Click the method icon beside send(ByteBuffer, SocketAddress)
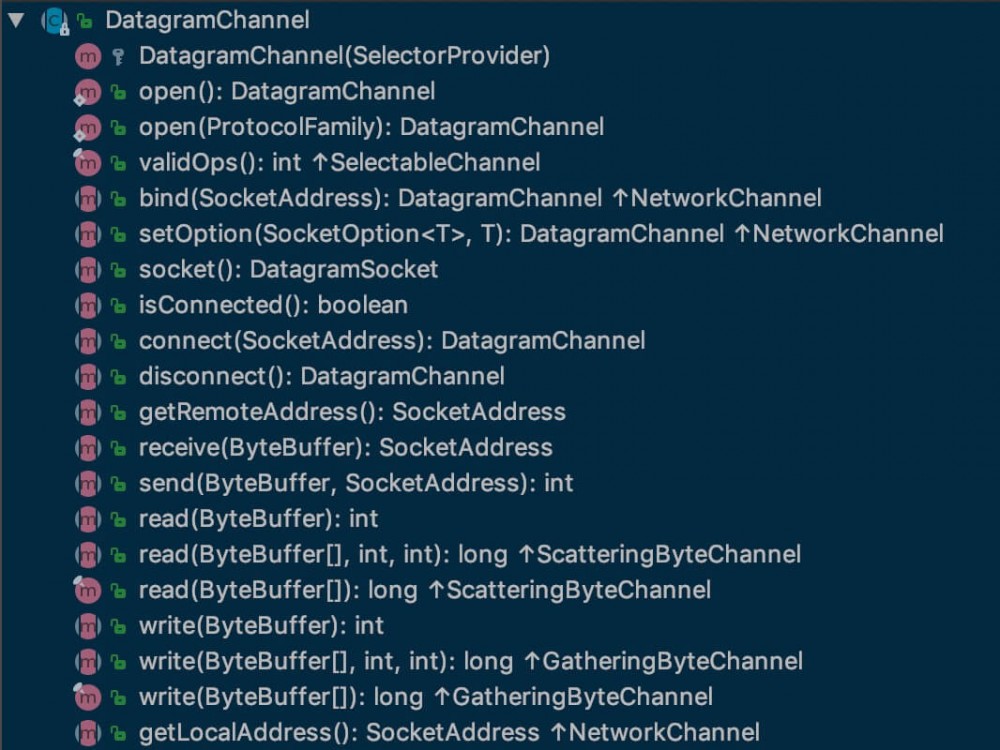 point(87,483)
